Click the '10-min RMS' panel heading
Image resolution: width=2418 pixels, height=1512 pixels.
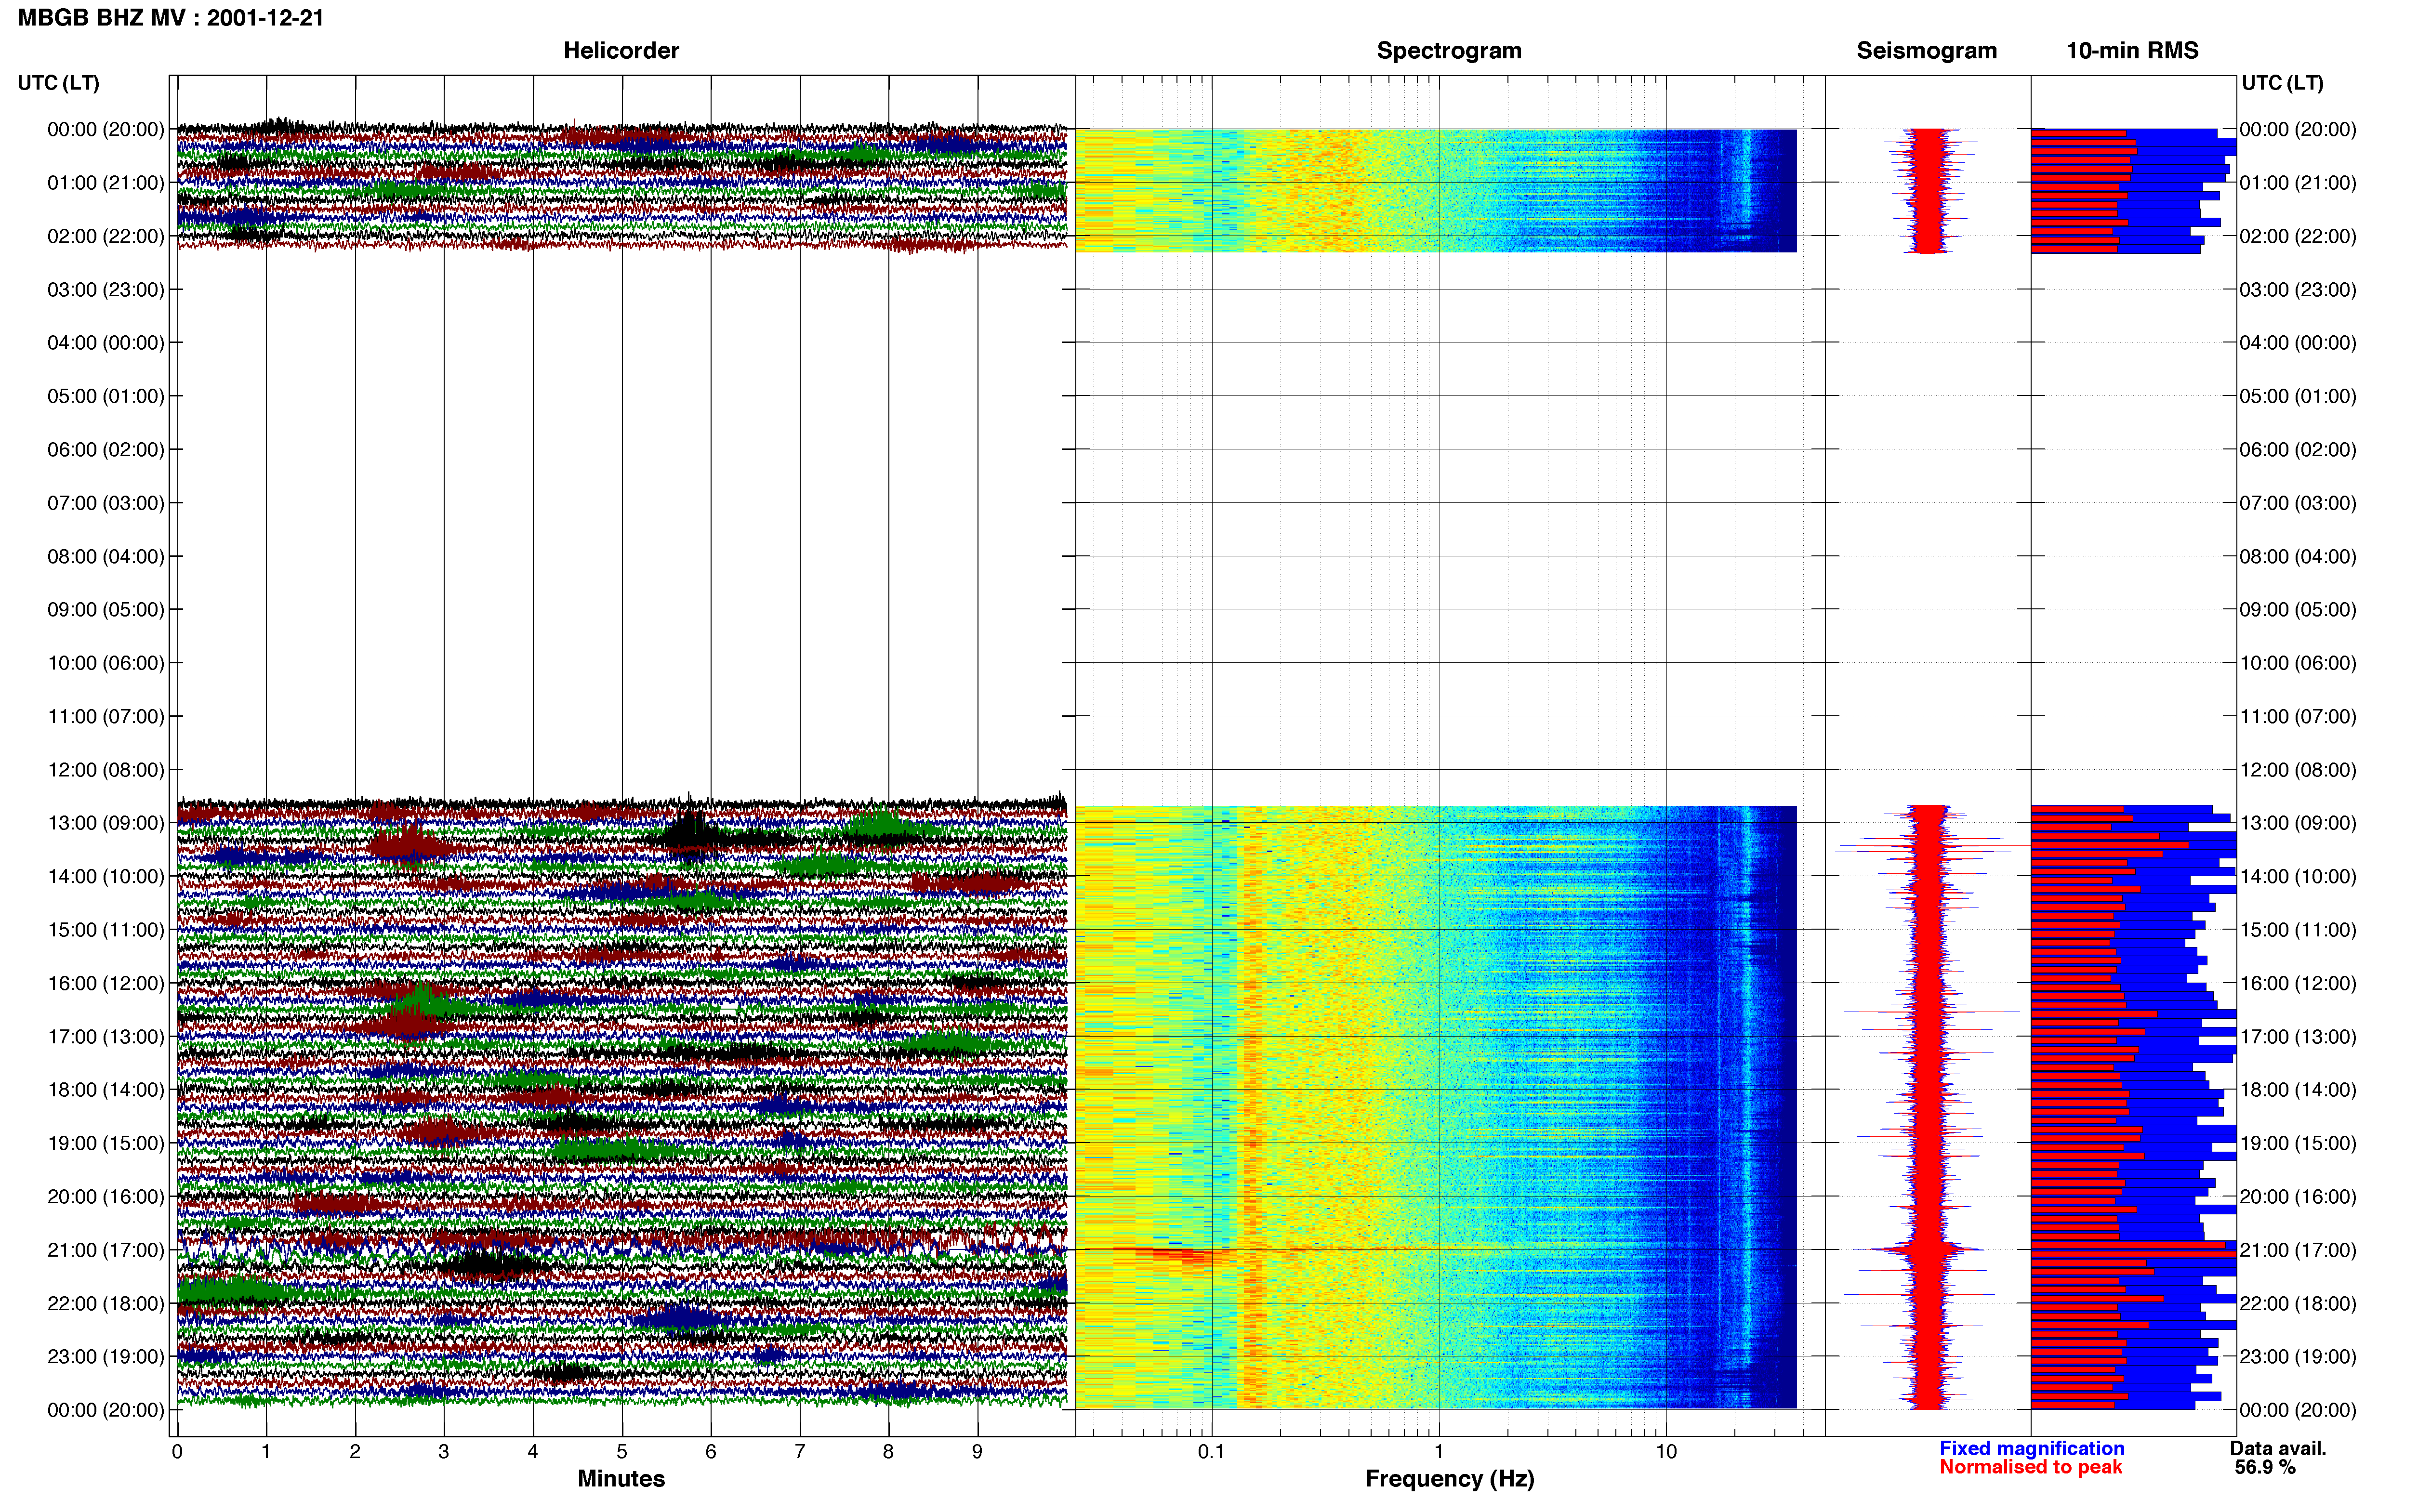tap(2132, 50)
